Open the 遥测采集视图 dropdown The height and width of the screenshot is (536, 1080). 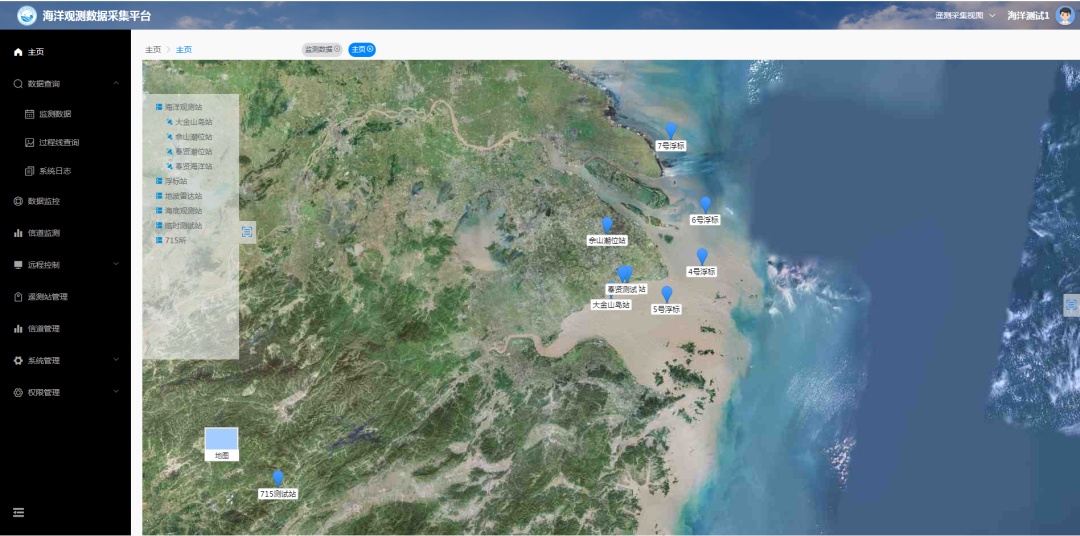965,15
